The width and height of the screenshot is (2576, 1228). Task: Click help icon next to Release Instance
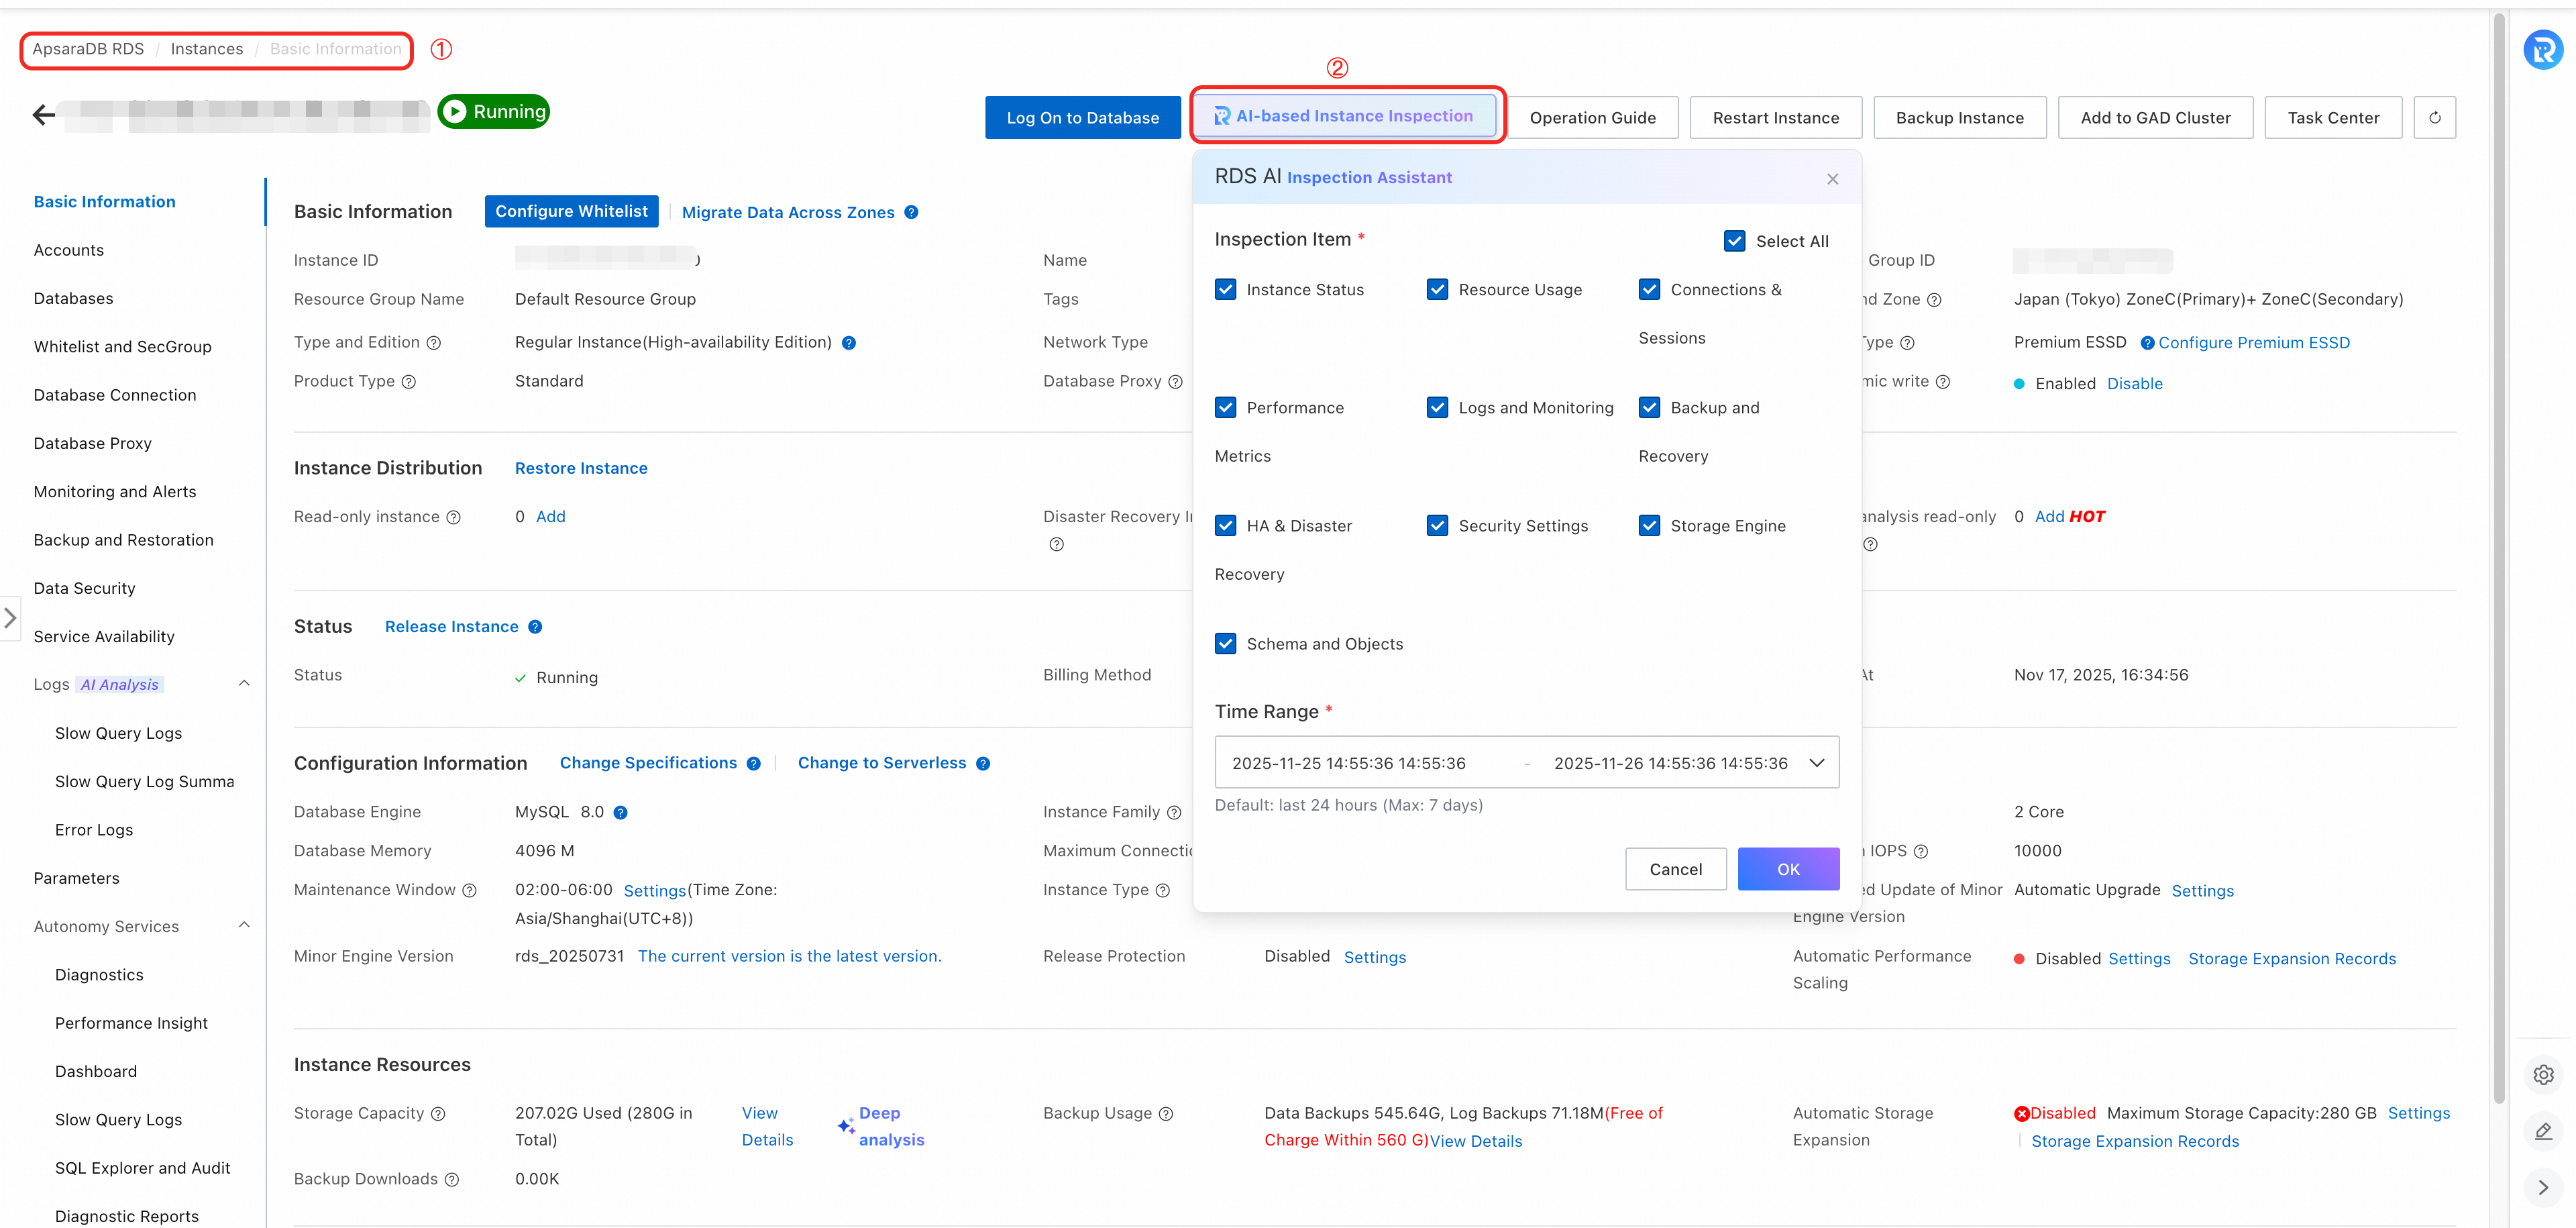coord(535,627)
